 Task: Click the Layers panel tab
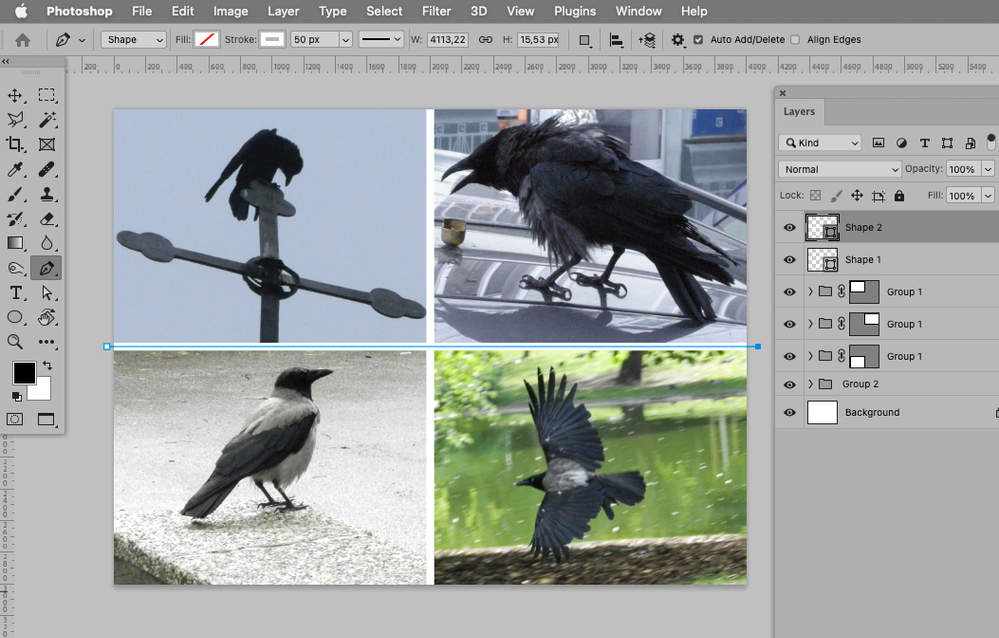(x=799, y=112)
